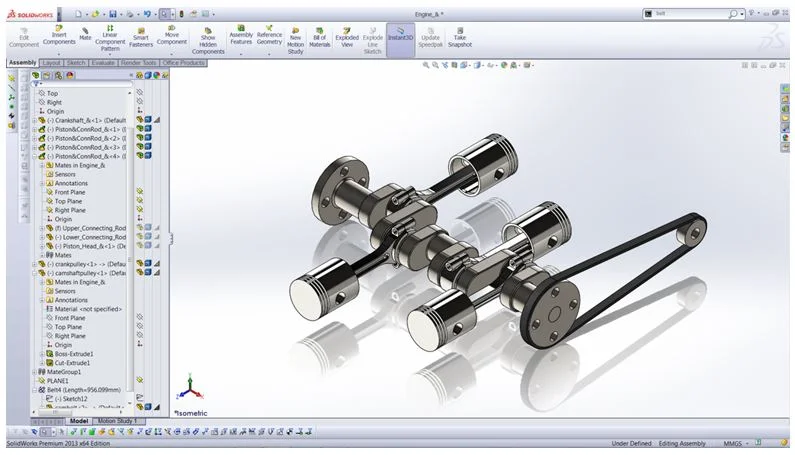Click the New document icon
795x455 pixels.
pos(78,14)
